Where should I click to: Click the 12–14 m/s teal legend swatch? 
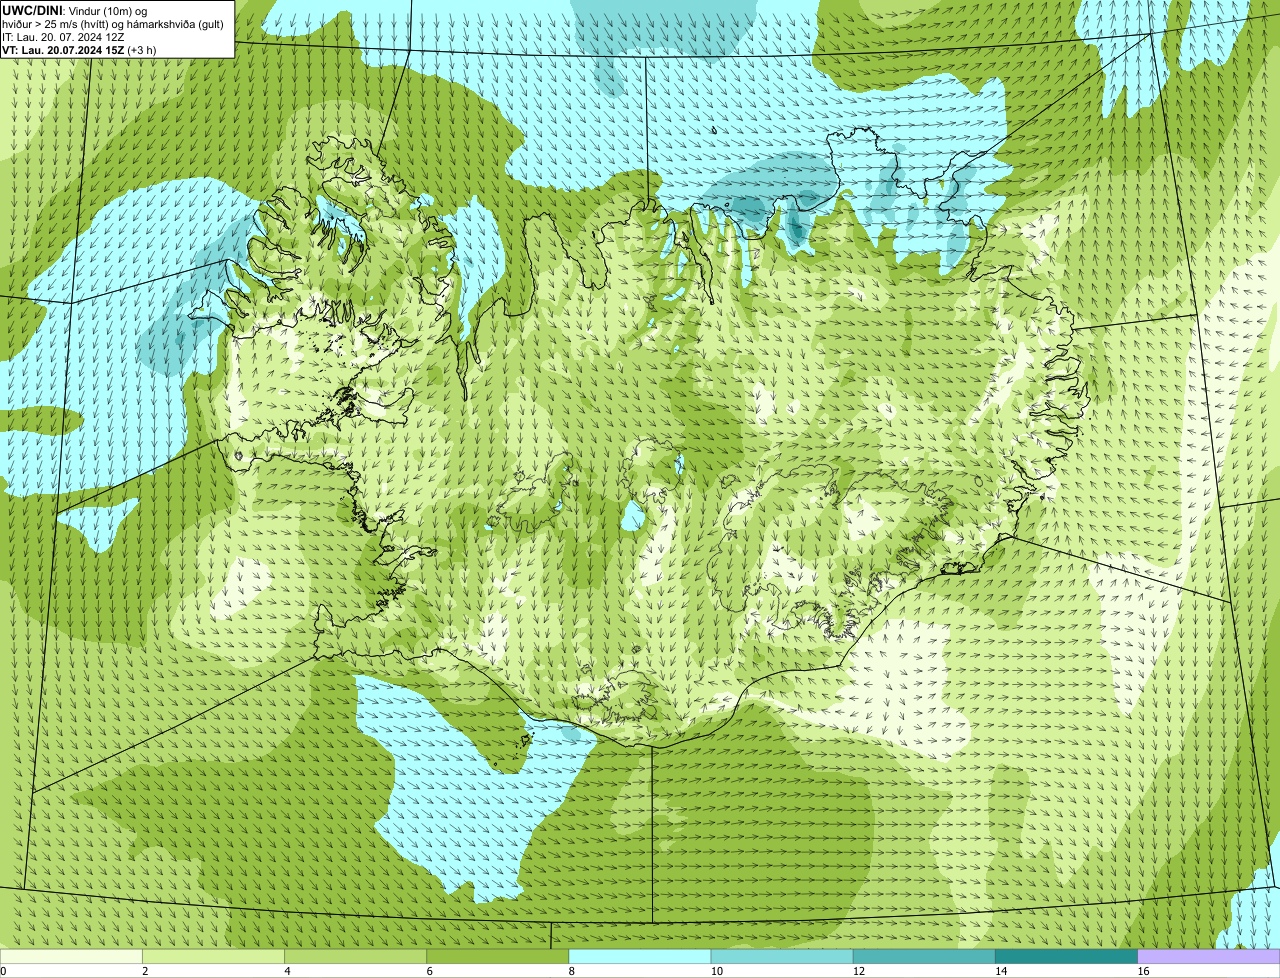[924, 956]
